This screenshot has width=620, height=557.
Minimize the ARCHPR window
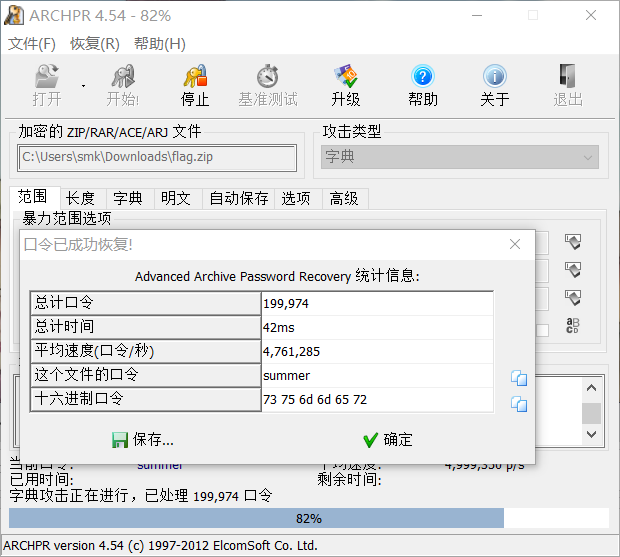[x=477, y=15]
